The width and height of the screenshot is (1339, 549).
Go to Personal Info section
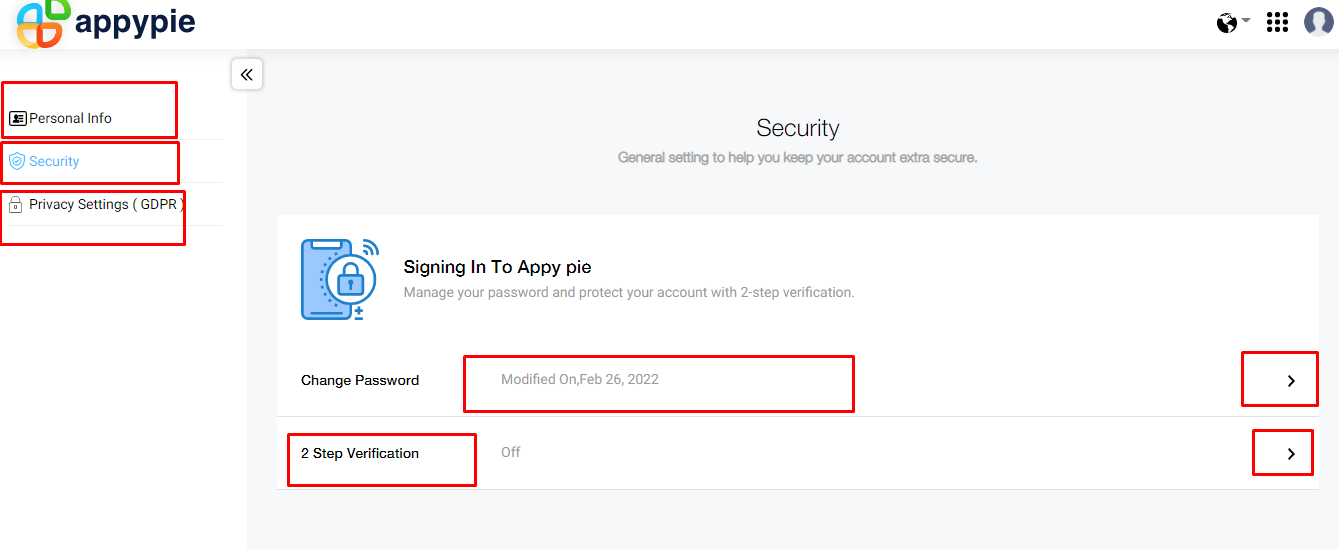(x=70, y=118)
